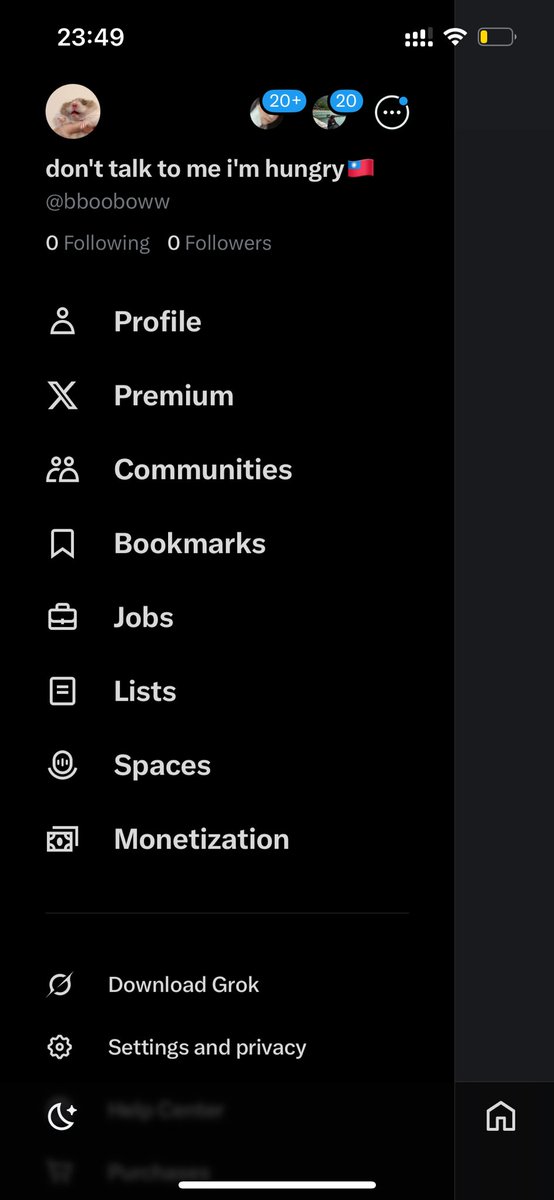Tap the Communities people icon

point(62,470)
